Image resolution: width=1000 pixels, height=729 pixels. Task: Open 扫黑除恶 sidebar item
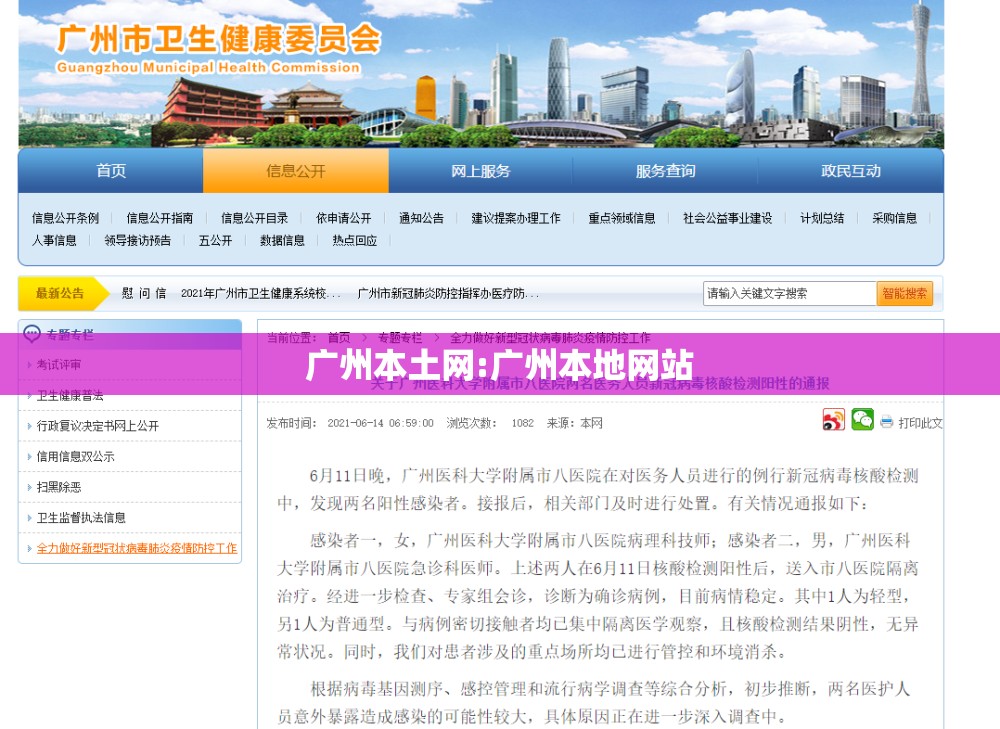click(x=59, y=487)
